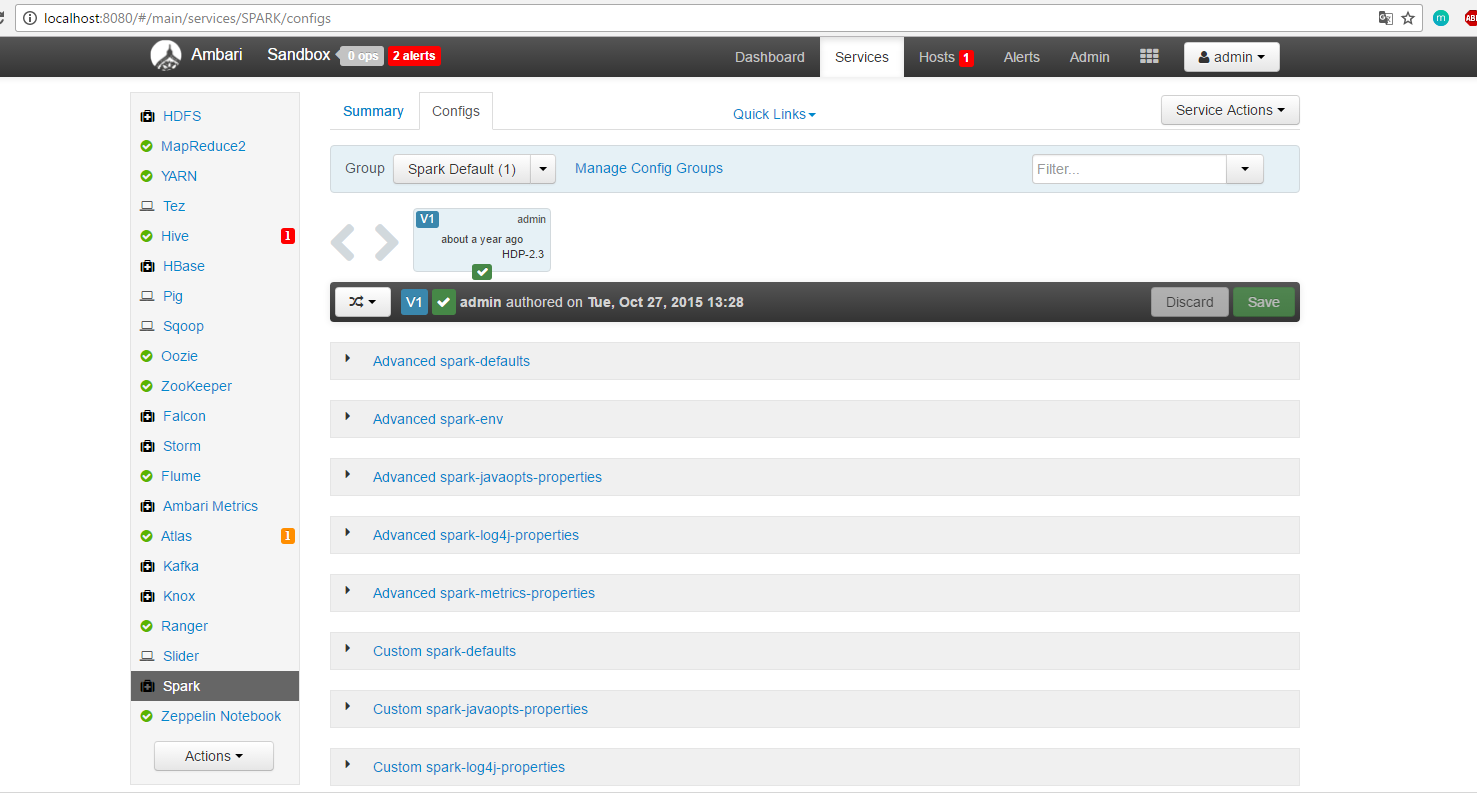The height and width of the screenshot is (793, 1477).
Task: Click the maintenance icon next to HDFS
Action: pyautogui.click(x=145, y=116)
